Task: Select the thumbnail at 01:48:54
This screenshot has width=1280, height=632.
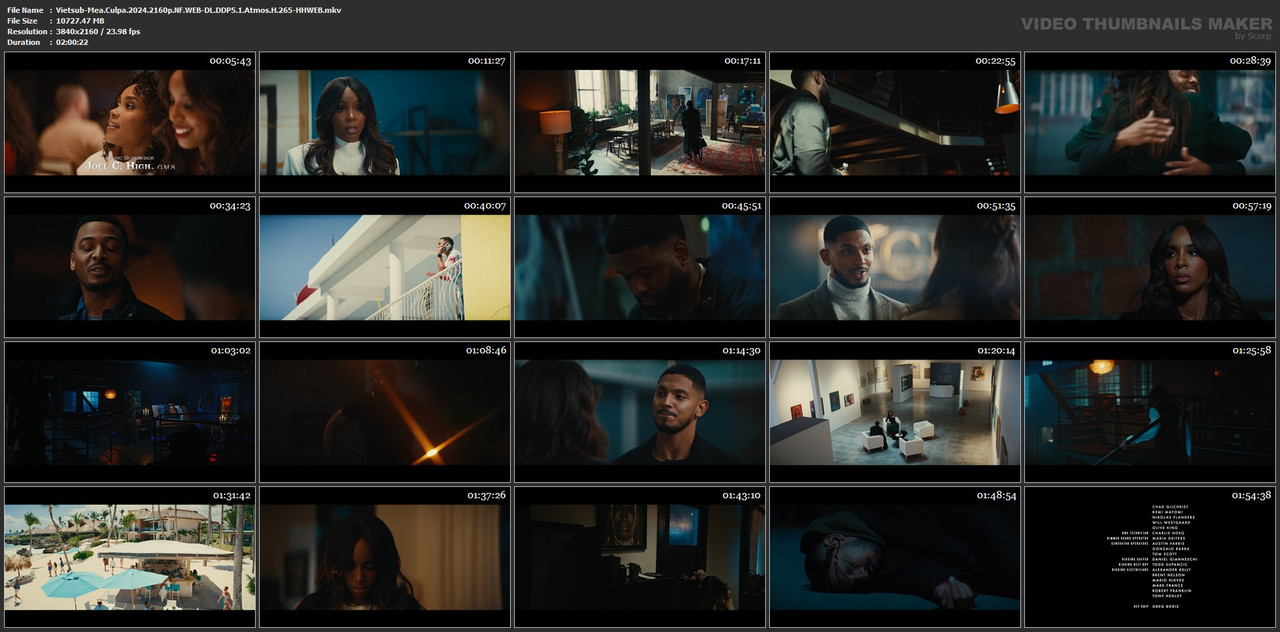Action: click(x=895, y=557)
